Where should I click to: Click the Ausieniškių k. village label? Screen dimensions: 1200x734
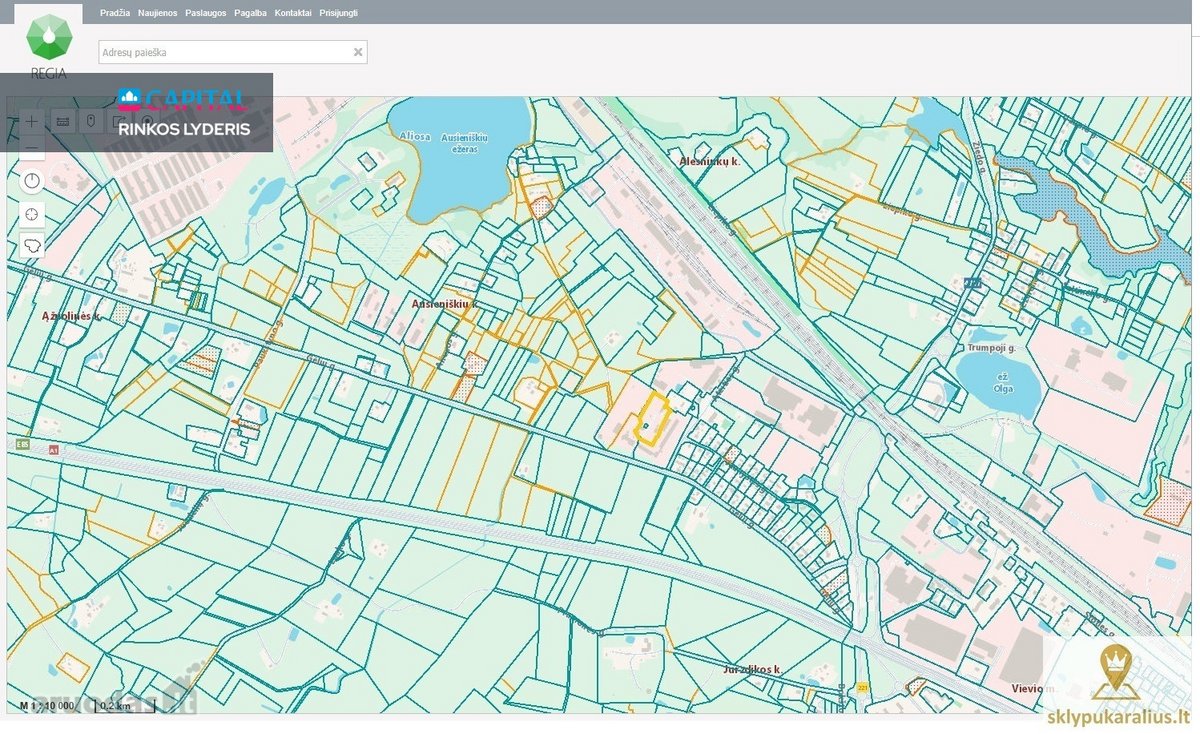pyautogui.click(x=444, y=303)
